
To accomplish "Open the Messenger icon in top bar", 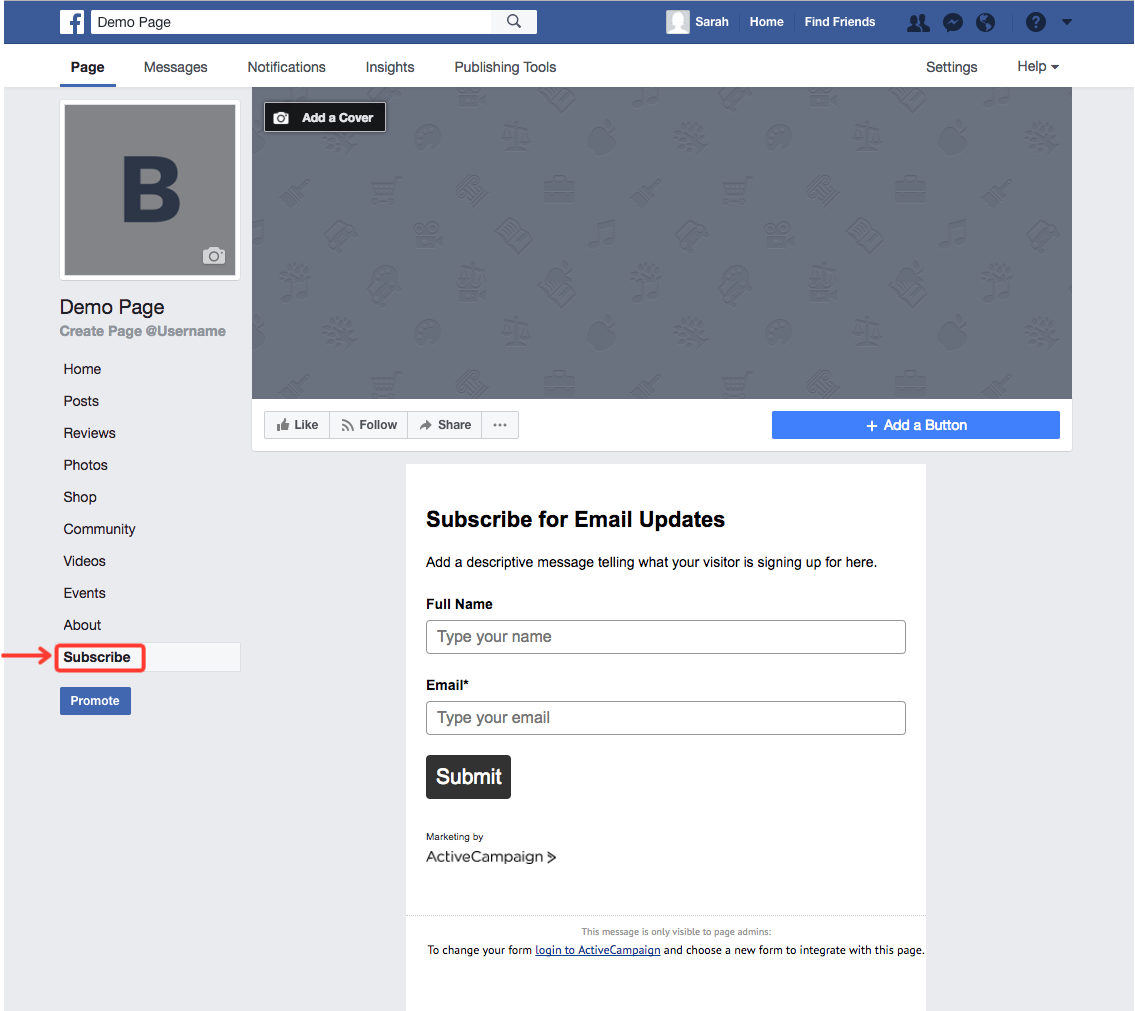I will tap(953, 22).
